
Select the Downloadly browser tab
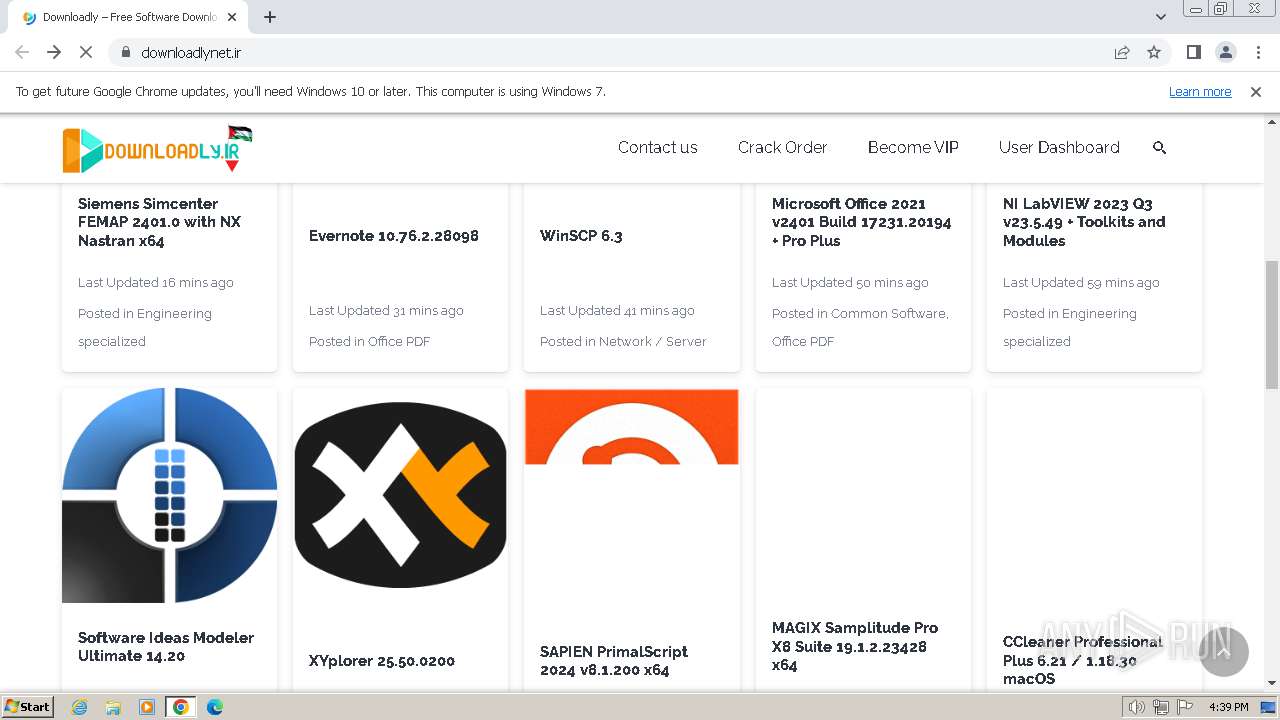point(130,17)
